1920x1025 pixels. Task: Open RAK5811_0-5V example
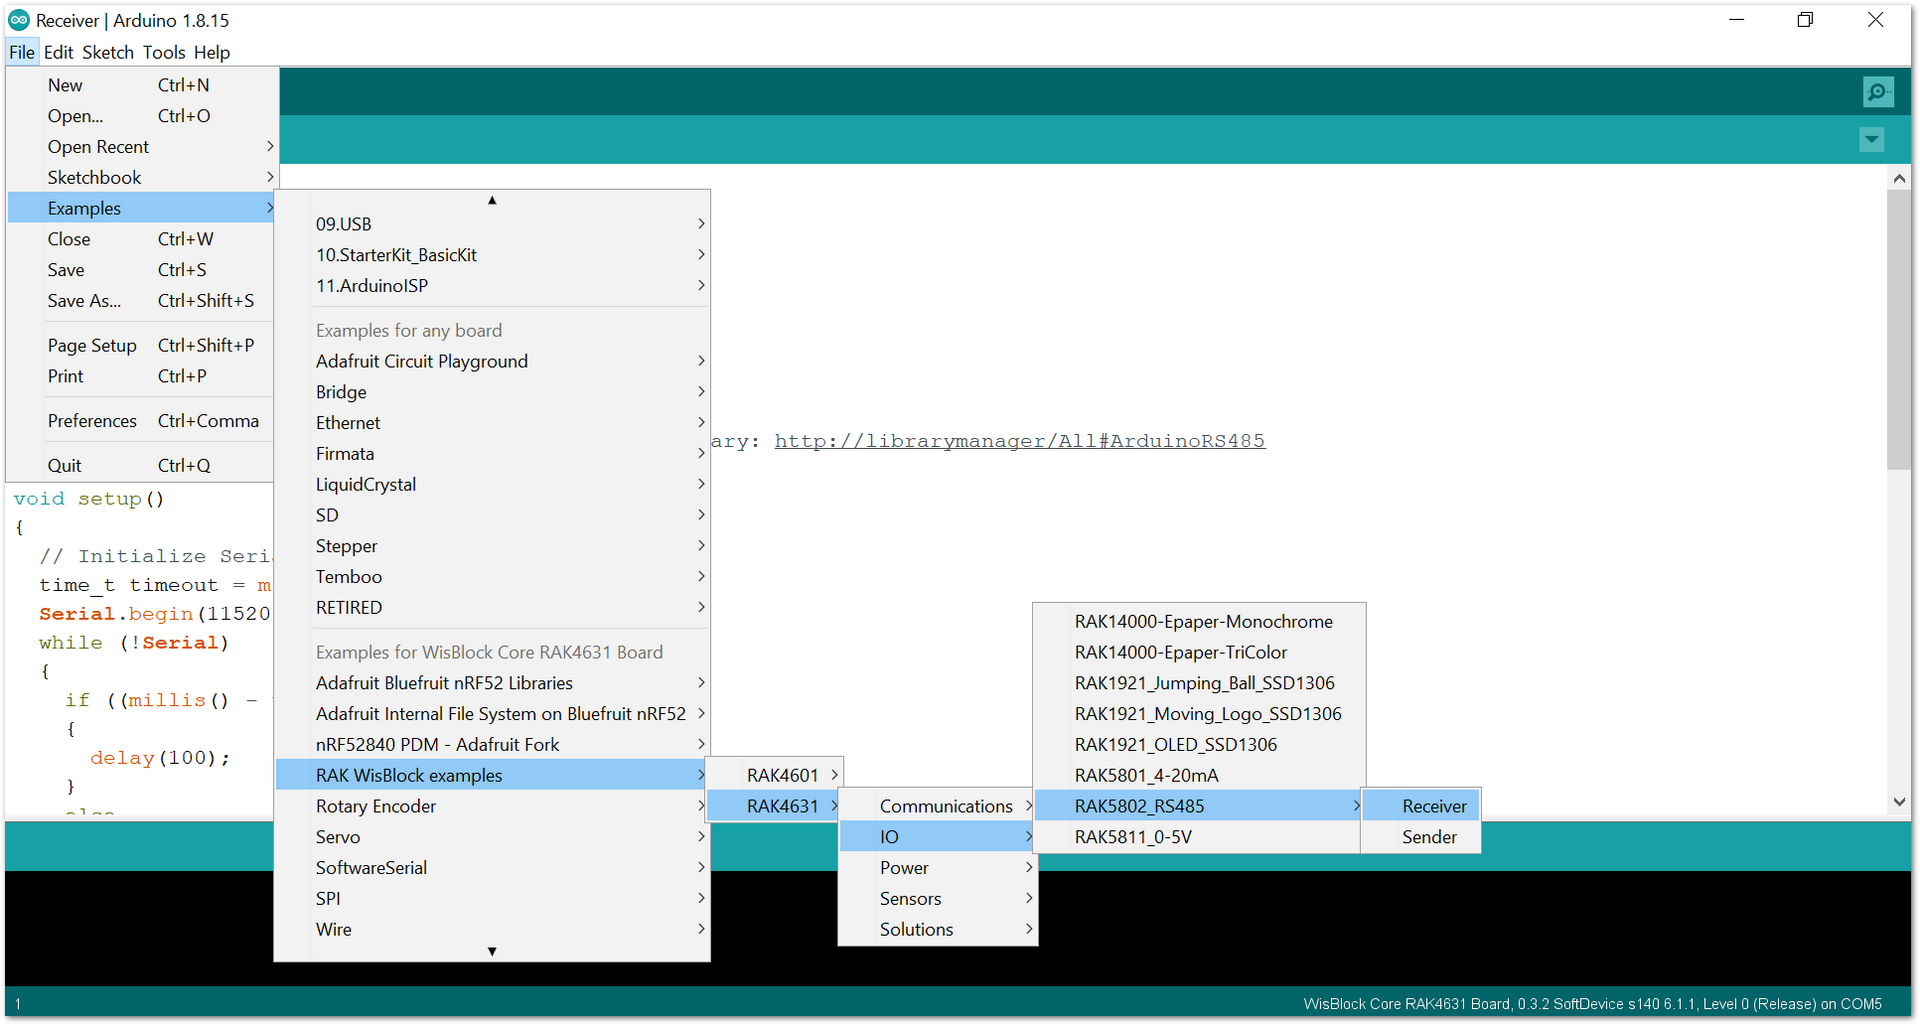coord(1199,837)
